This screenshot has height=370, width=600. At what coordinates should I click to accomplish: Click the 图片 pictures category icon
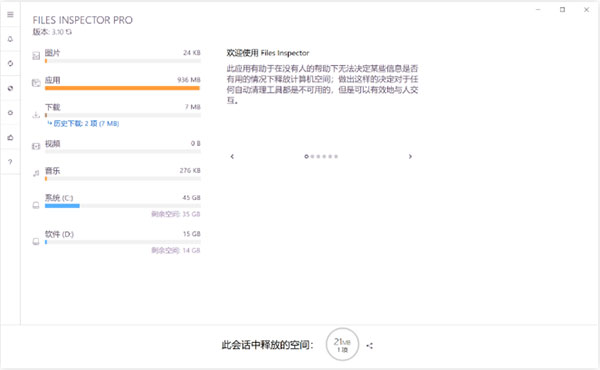36,56
